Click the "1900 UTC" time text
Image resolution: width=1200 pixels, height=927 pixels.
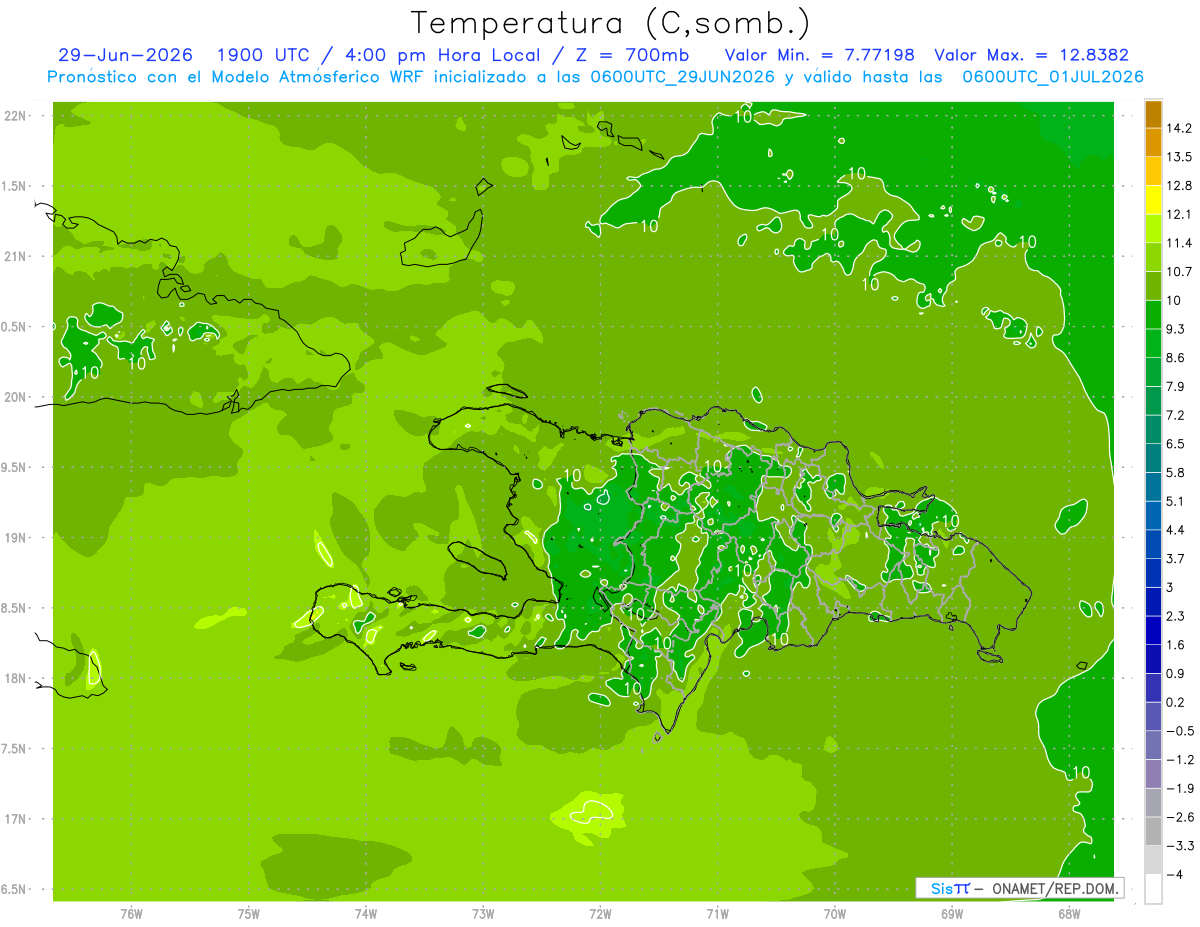tap(262, 55)
